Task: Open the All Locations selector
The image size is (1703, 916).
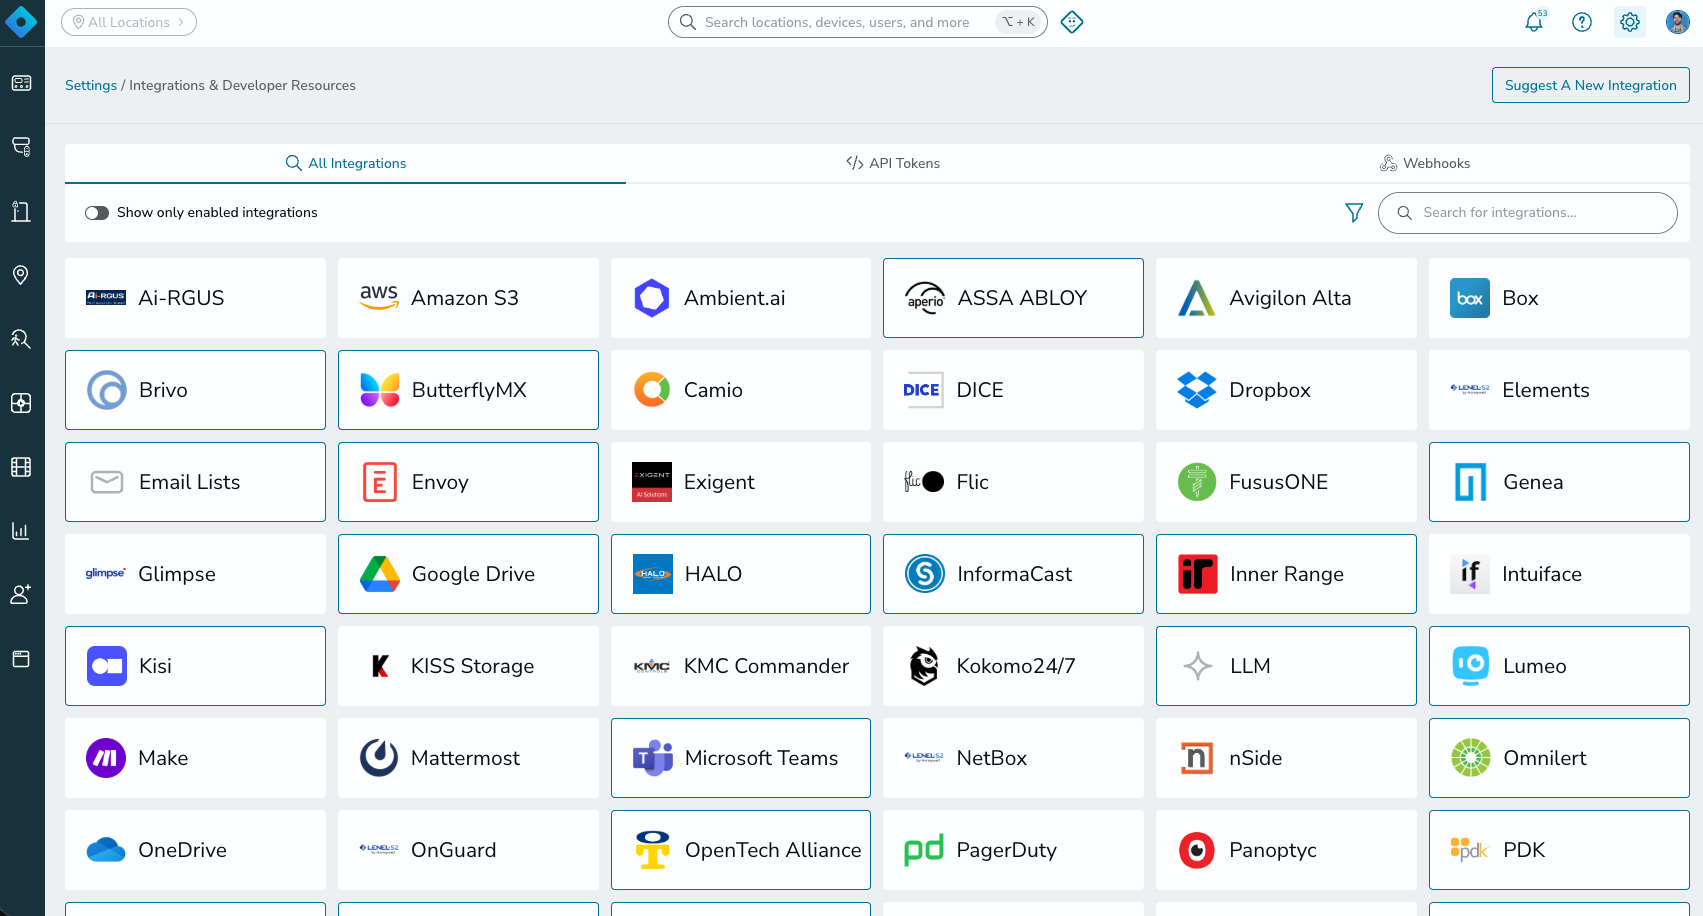Action: tap(129, 22)
